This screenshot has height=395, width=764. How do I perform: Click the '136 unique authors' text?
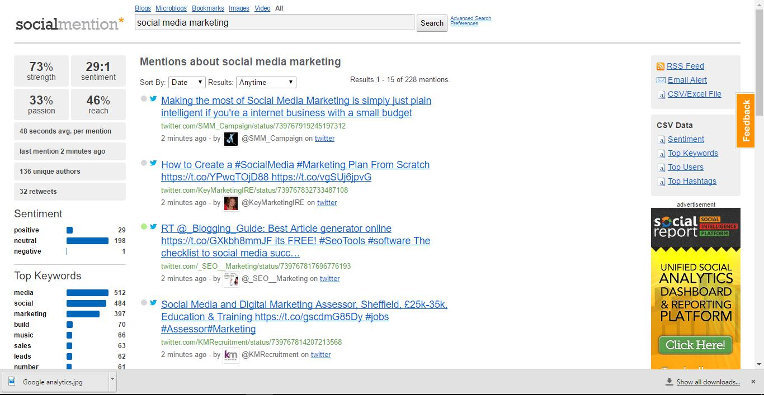[50, 171]
